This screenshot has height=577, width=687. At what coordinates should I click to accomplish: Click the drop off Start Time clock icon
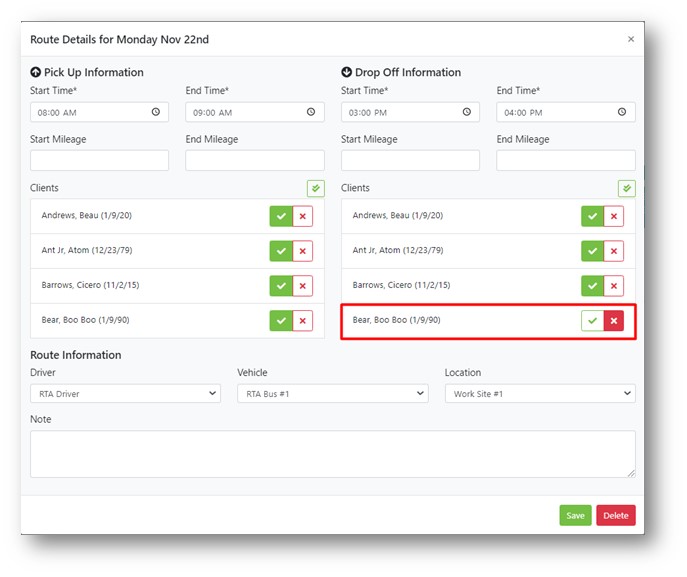tap(467, 112)
